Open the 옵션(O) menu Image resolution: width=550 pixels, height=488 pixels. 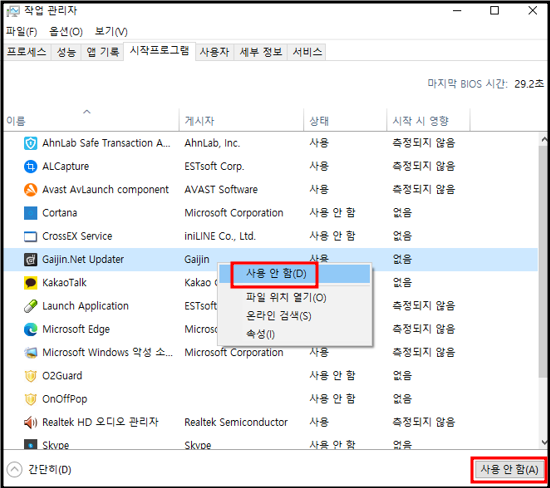click(66, 32)
